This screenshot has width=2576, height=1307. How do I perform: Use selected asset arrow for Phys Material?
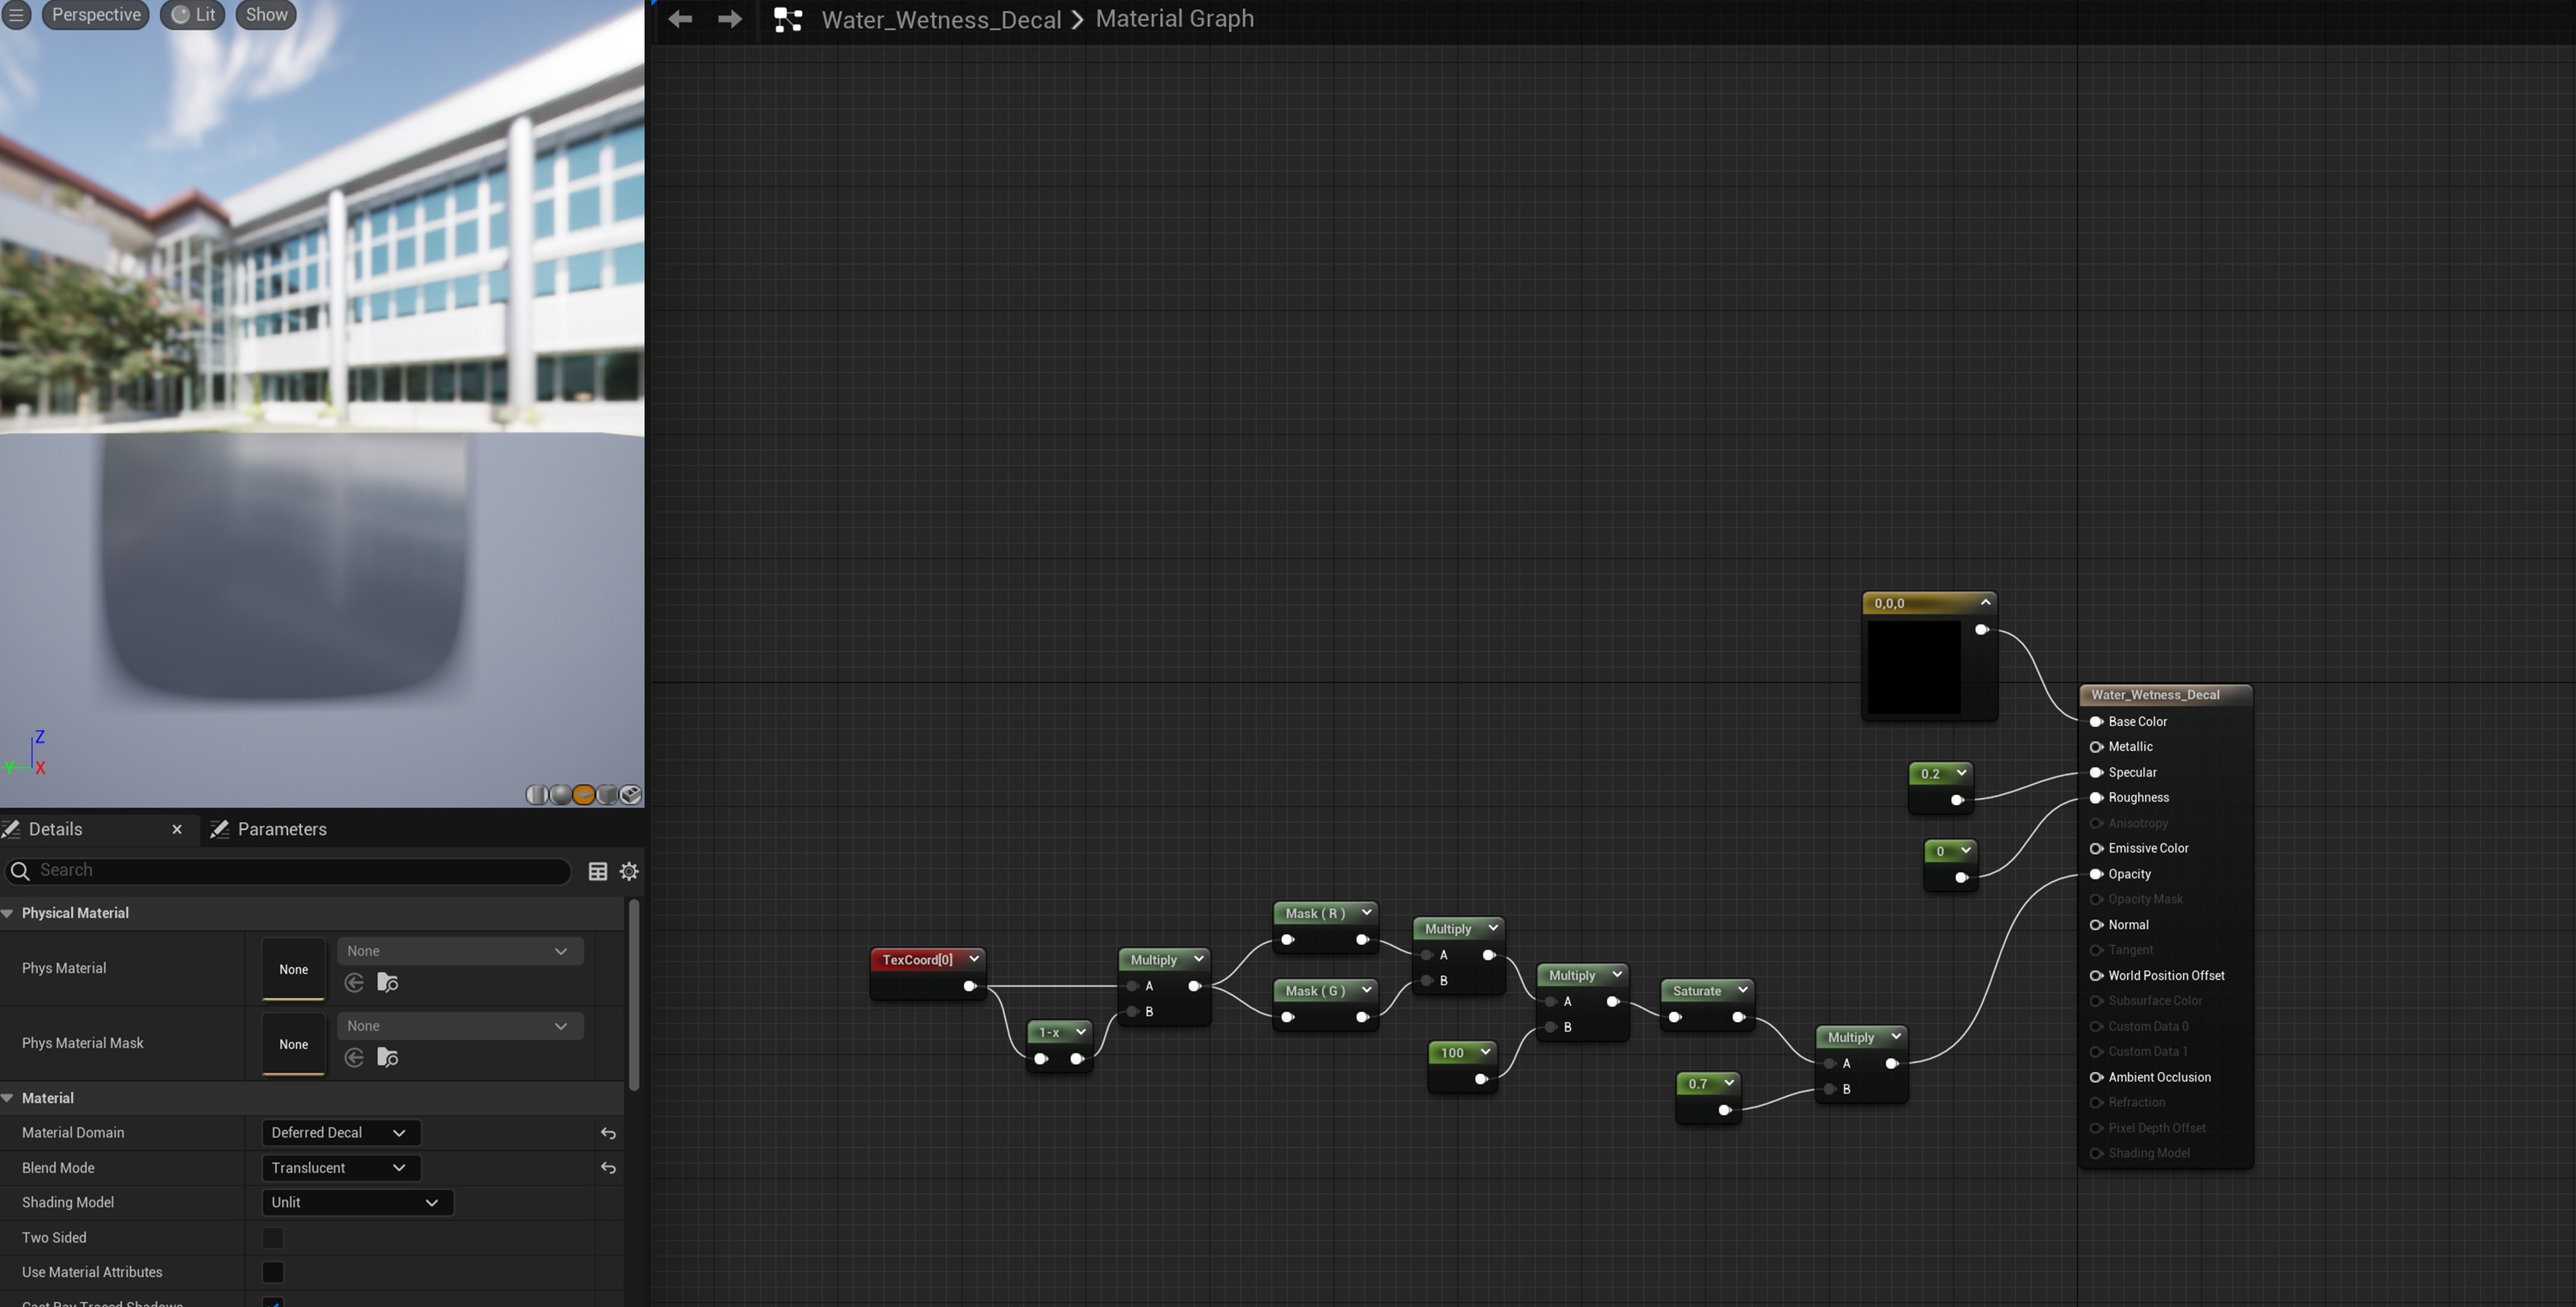[354, 982]
